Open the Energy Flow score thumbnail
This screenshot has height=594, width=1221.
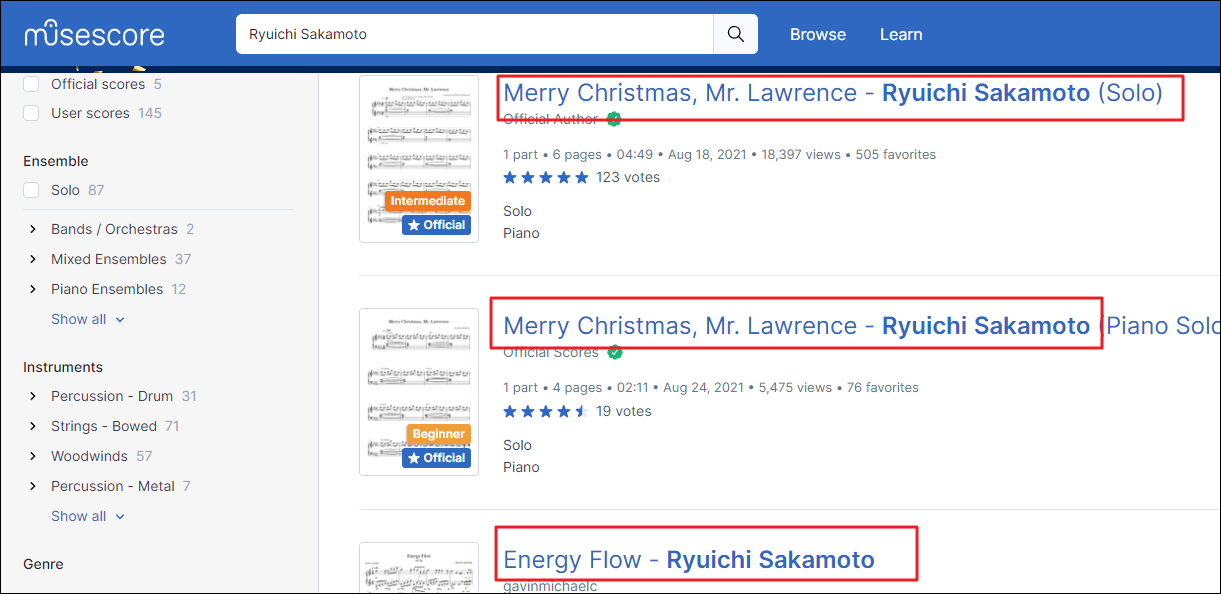pos(419,568)
